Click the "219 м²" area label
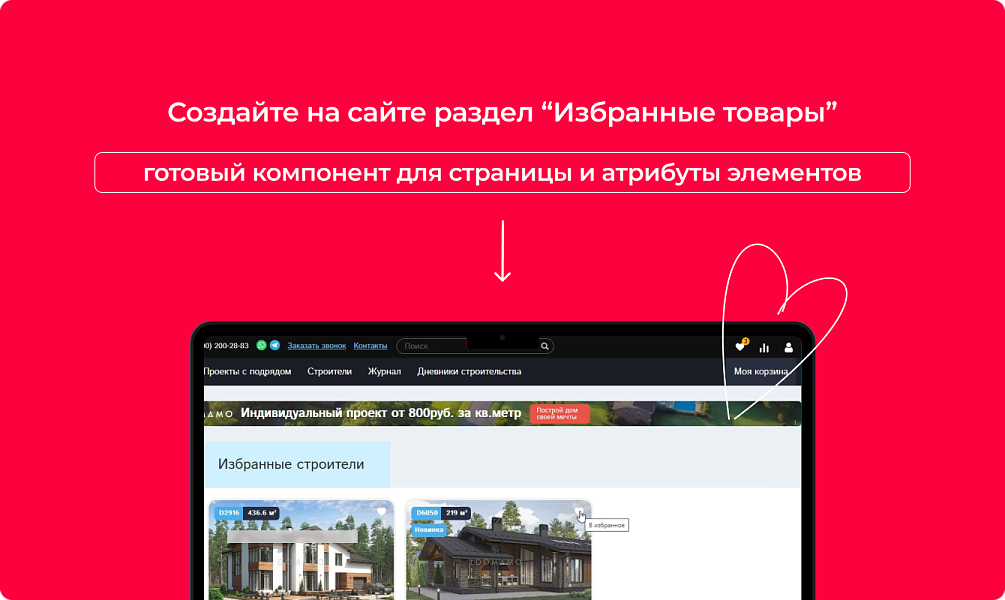The width and height of the screenshot is (1005, 600). pyautogui.click(x=456, y=513)
